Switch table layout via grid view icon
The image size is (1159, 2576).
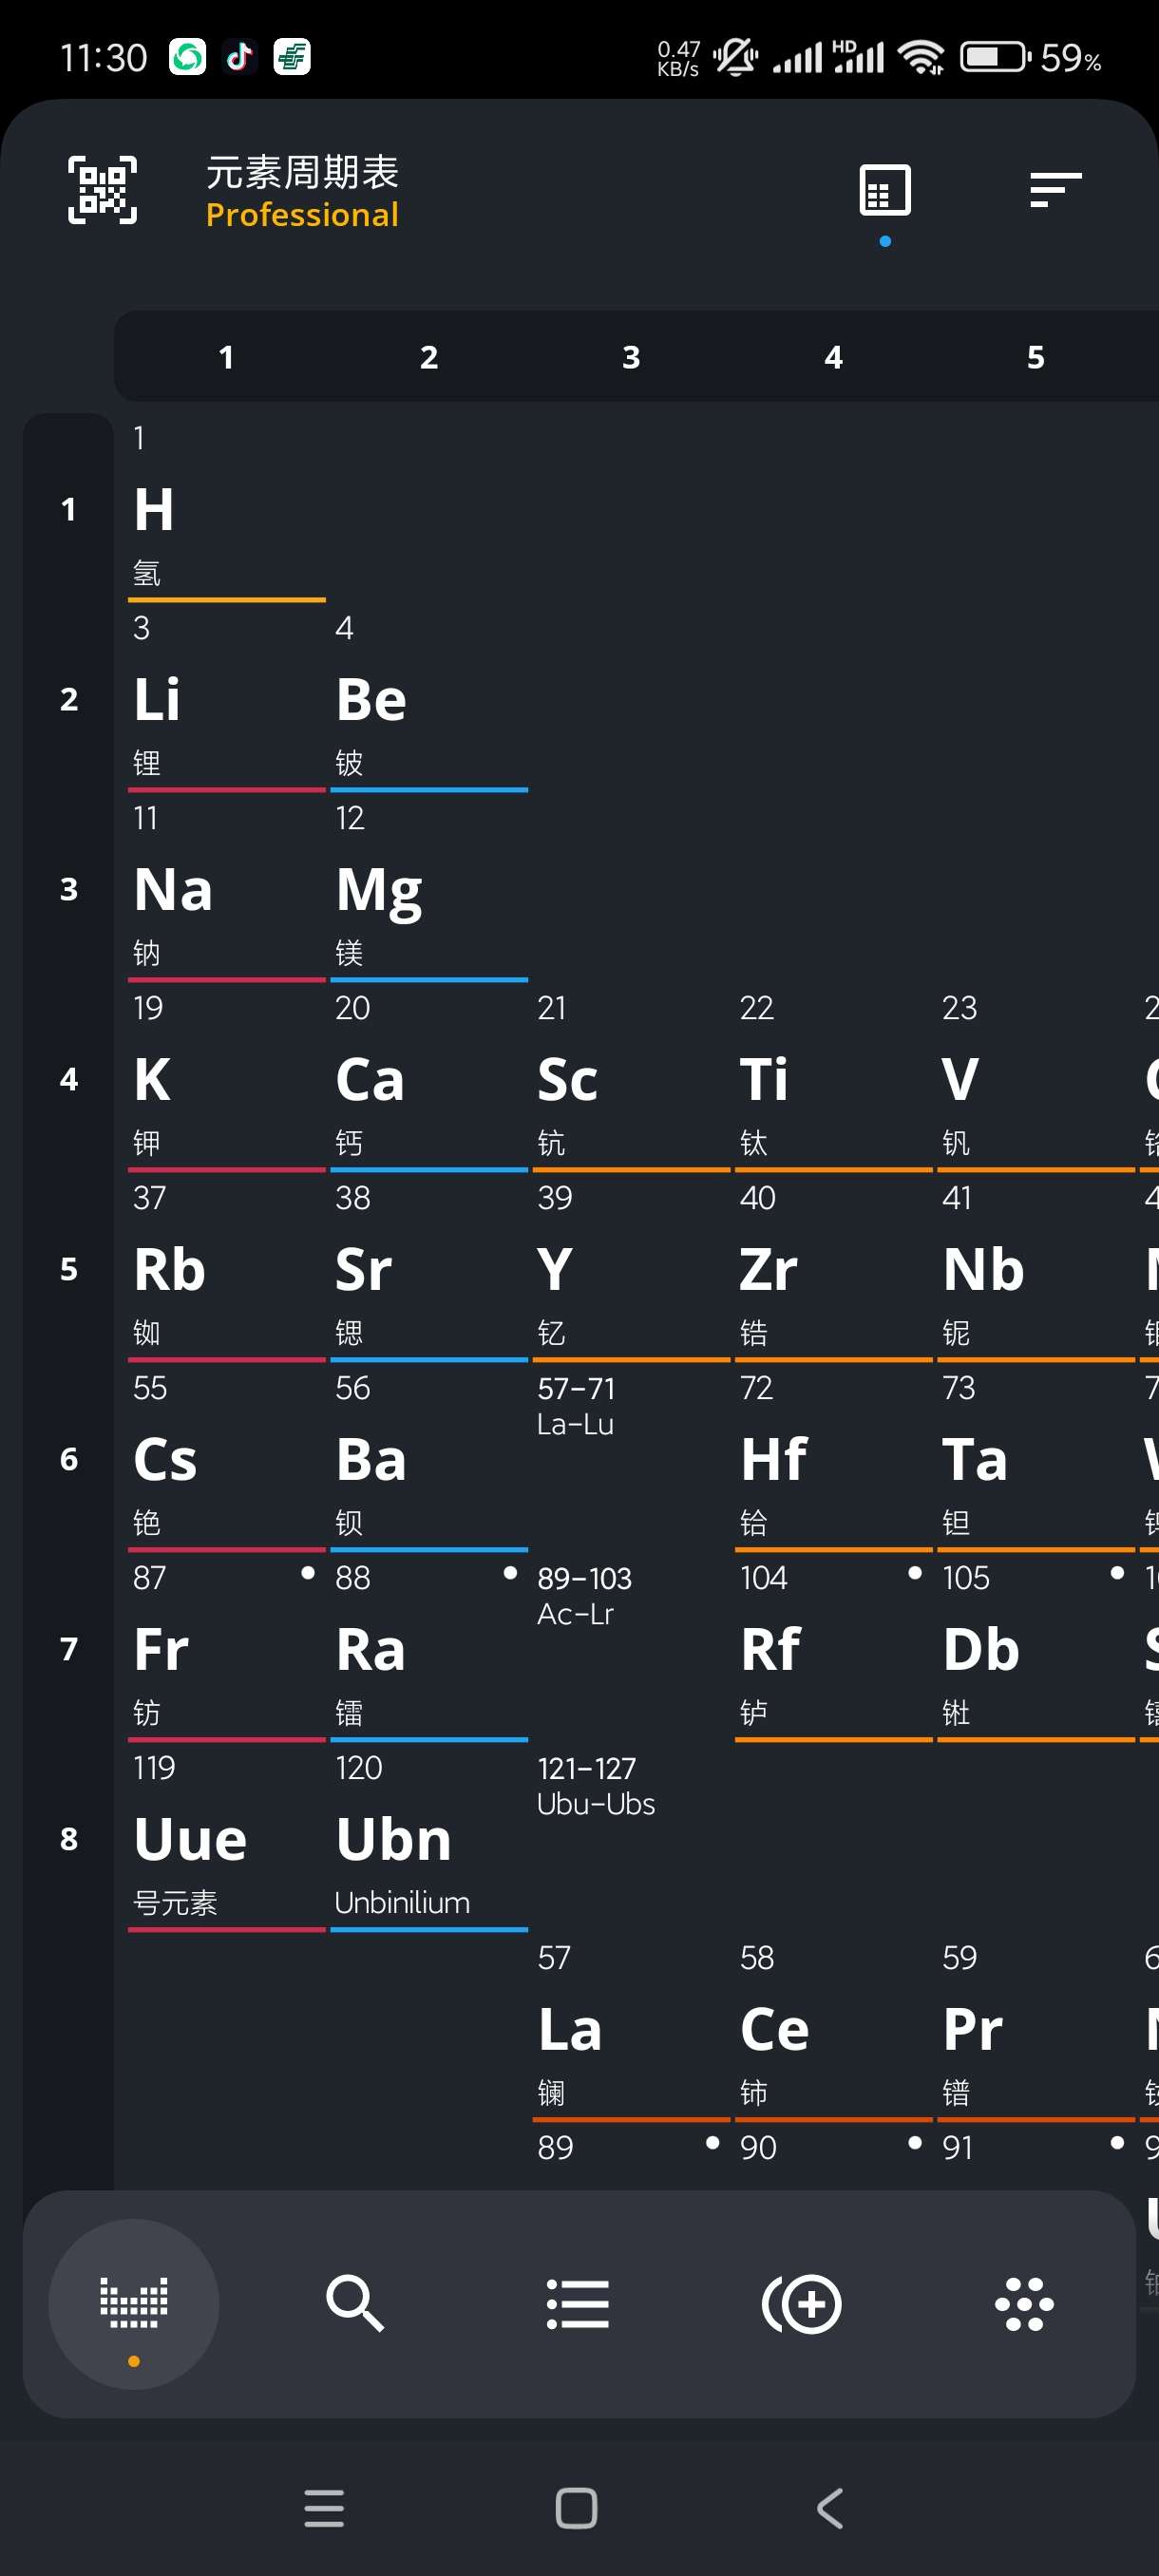tap(884, 189)
